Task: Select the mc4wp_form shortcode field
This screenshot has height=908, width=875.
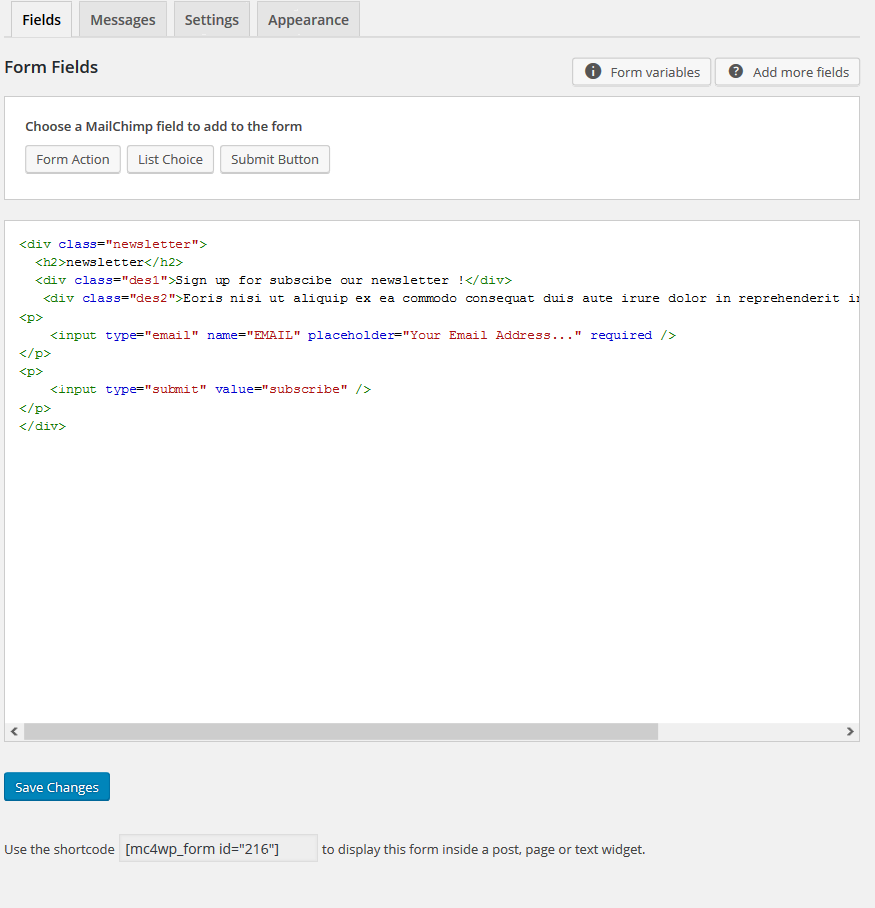Action: point(218,848)
